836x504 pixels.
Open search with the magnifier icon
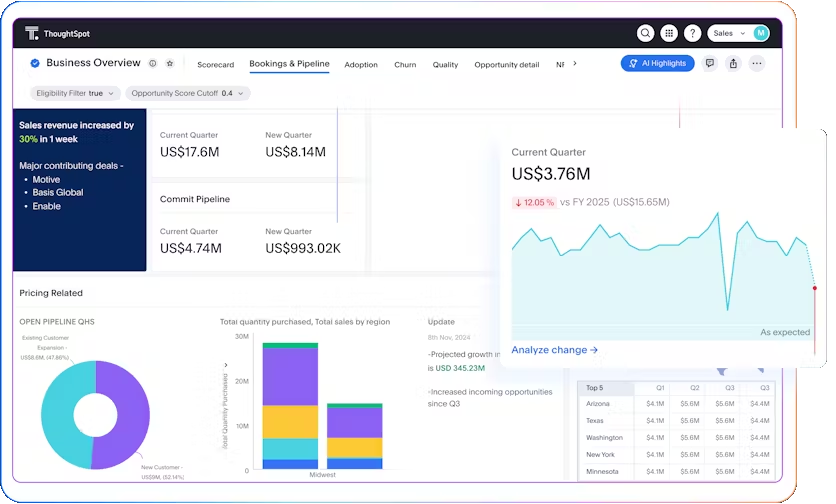coord(645,33)
